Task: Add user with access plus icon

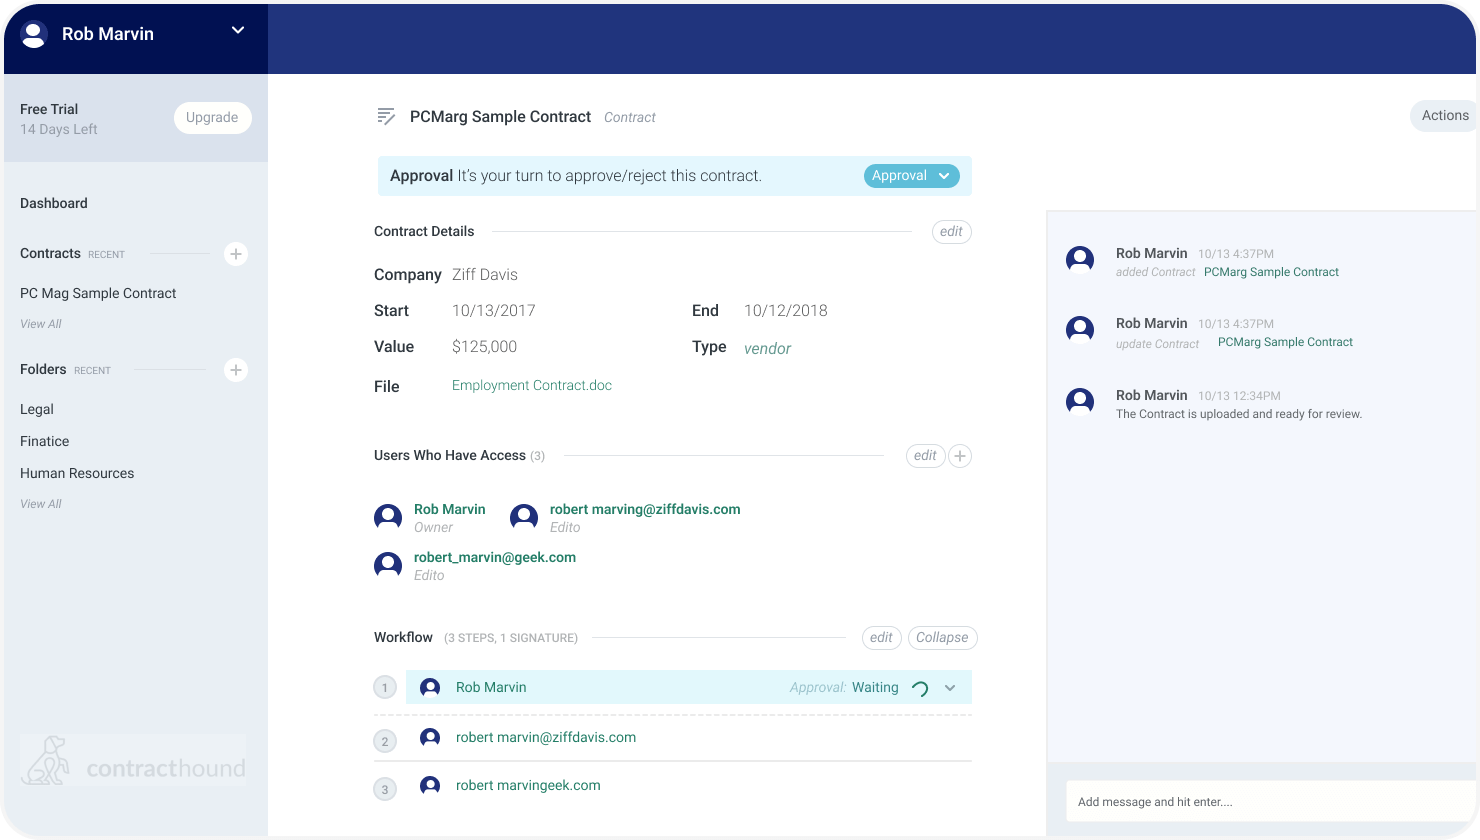Action: [x=960, y=456]
